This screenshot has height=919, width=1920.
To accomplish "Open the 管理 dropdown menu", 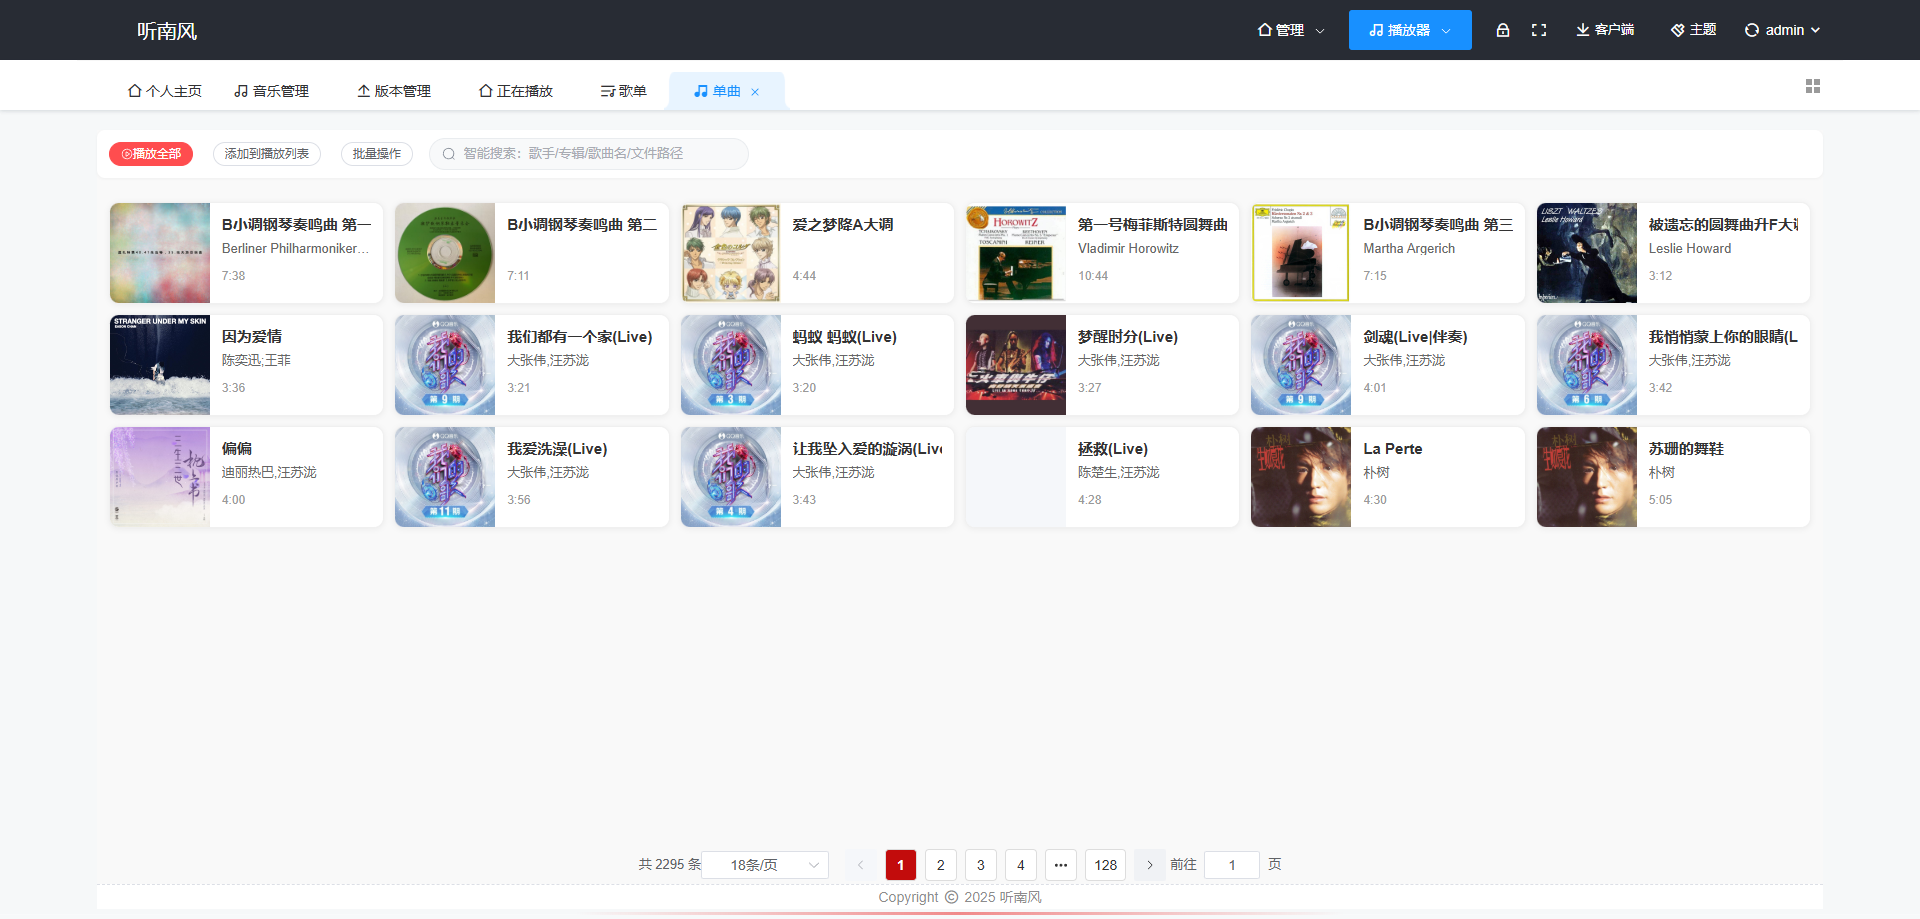I will click(1291, 30).
